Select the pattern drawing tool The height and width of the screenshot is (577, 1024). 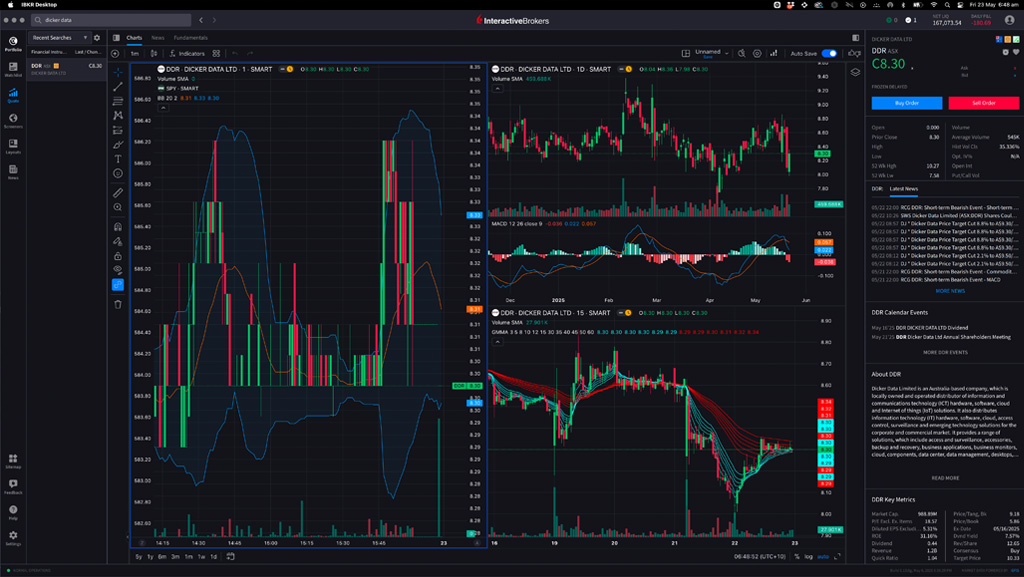tap(118, 116)
